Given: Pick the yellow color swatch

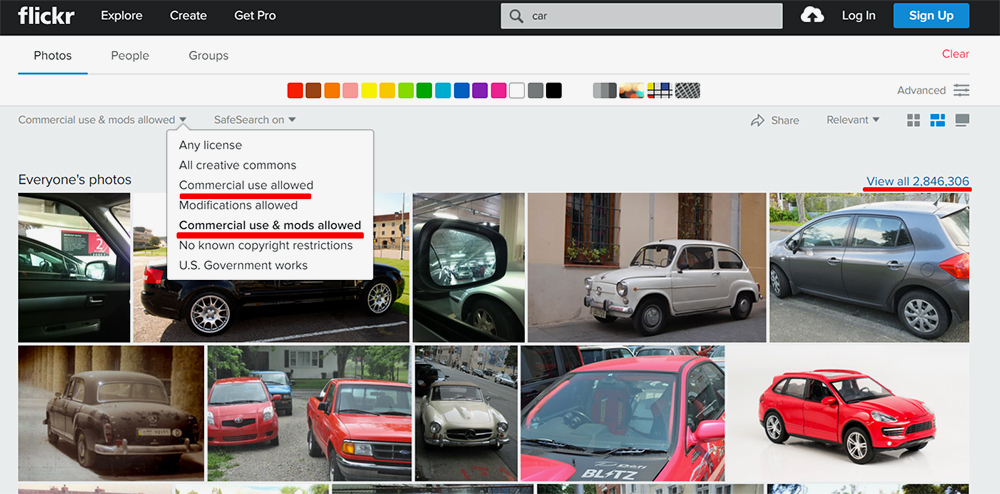Looking at the screenshot, I should (x=369, y=91).
